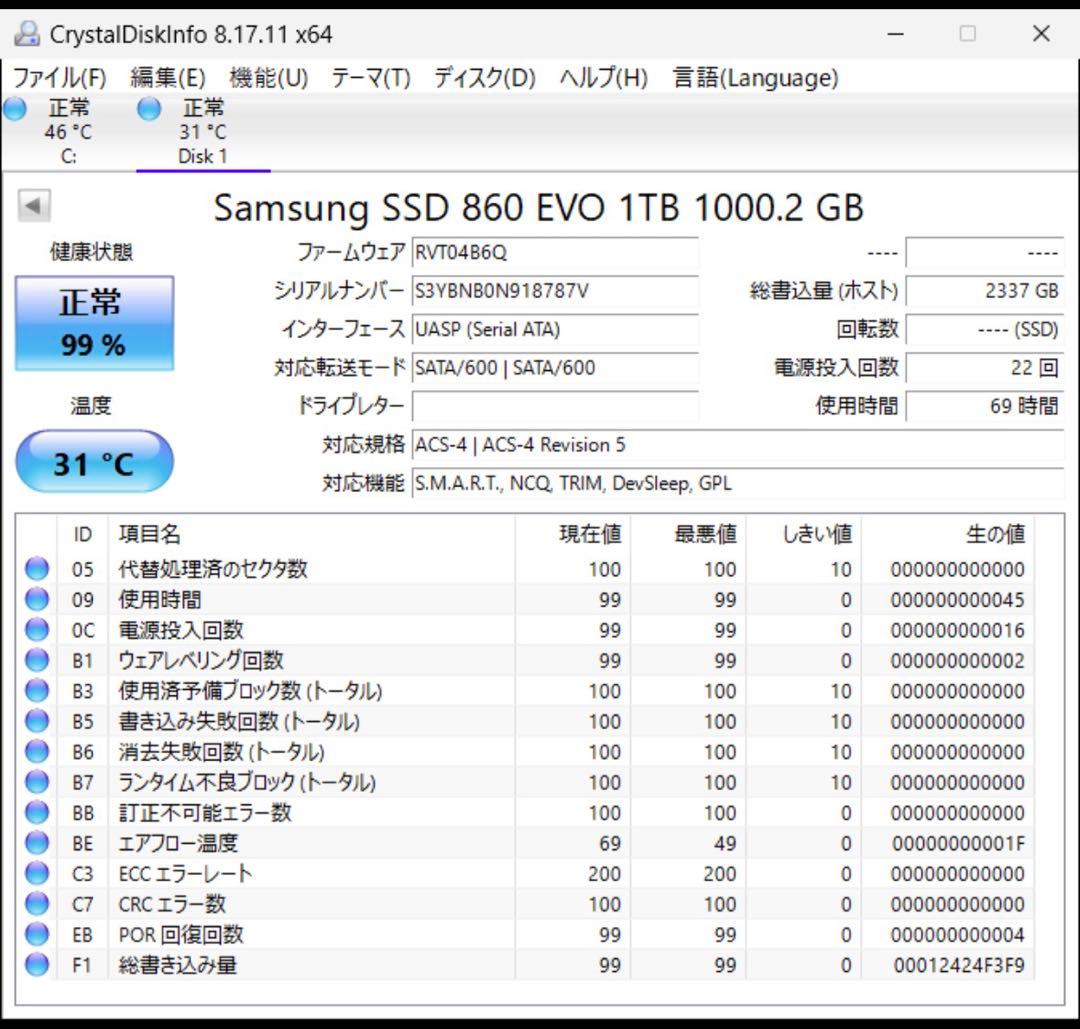Click the blue status orb for ID F1

pos(37,964)
